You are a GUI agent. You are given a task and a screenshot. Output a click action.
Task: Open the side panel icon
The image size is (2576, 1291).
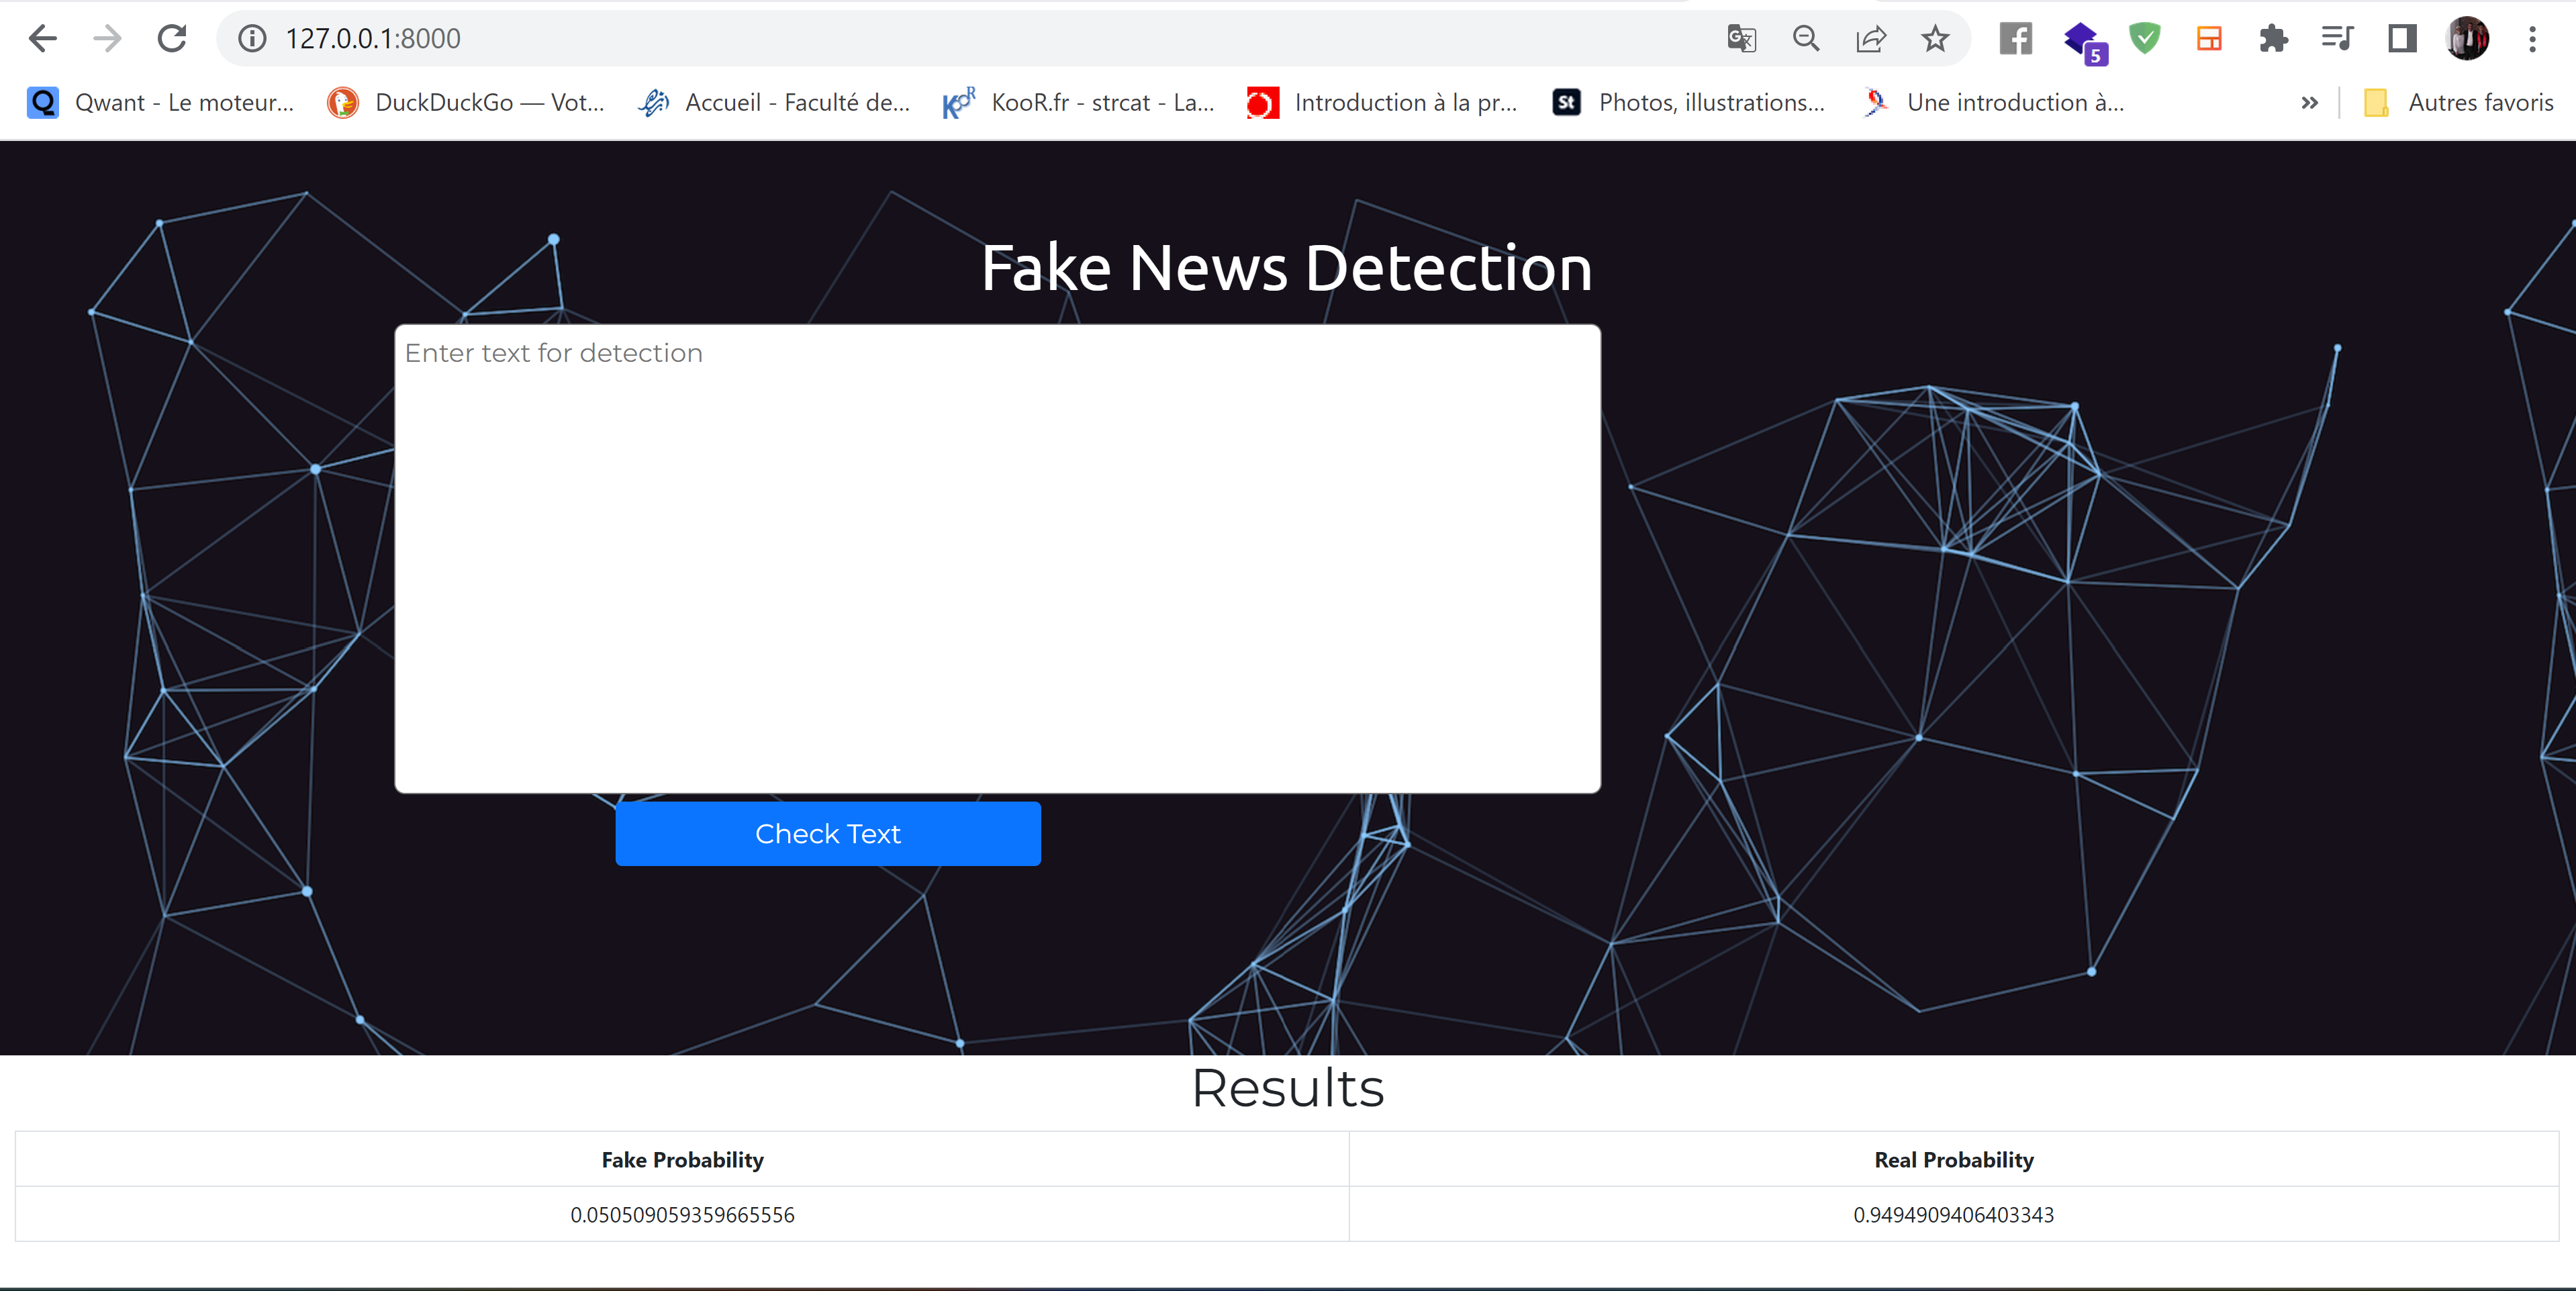(2402, 38)
